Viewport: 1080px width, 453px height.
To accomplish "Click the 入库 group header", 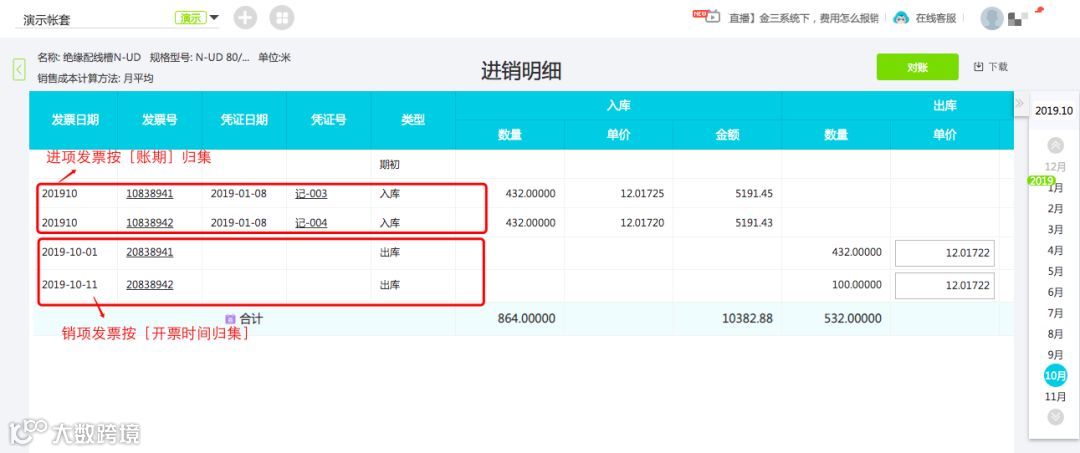I will (619, 105).
